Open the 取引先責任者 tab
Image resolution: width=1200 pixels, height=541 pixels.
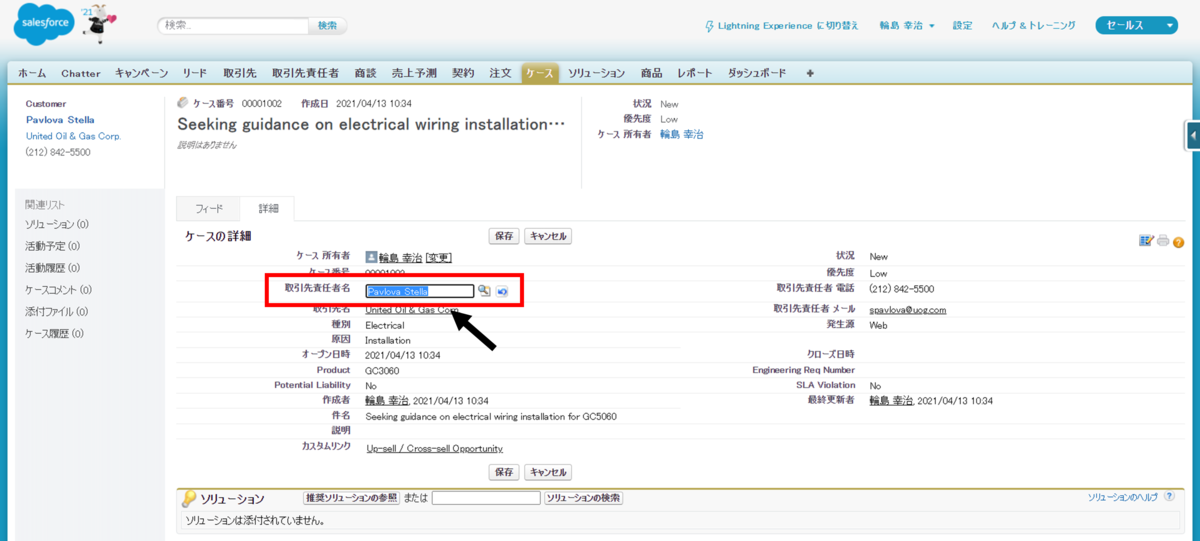tap(306, 73)
